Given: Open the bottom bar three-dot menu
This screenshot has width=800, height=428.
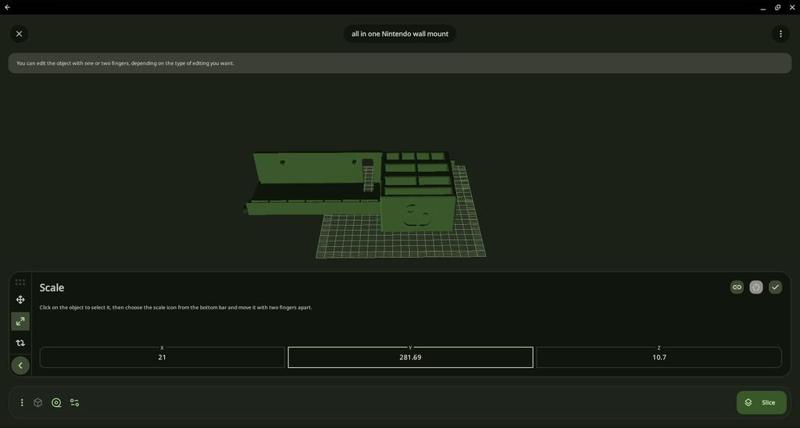Looking at the screenshot, I should tap(21, 402).
